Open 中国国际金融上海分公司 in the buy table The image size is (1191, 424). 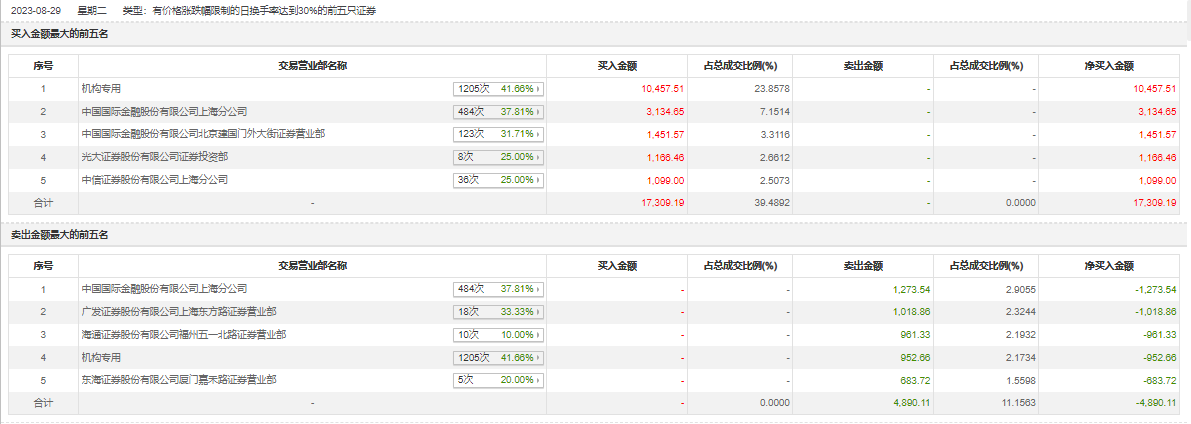[x=164, y=112]
